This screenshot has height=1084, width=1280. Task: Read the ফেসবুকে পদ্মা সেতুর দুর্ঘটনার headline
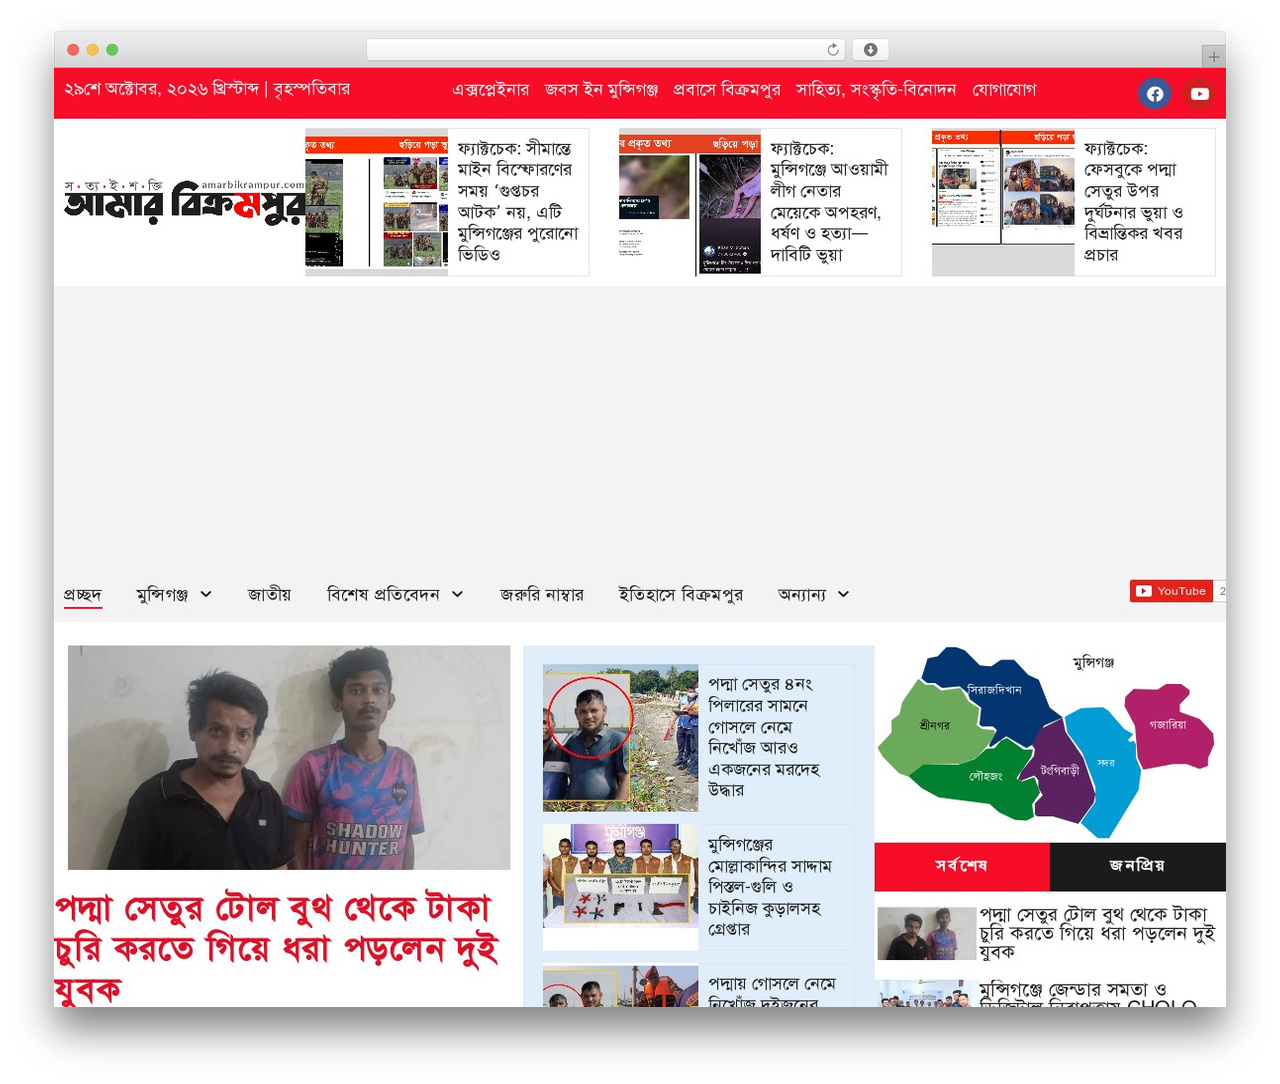coord(1134,202)
